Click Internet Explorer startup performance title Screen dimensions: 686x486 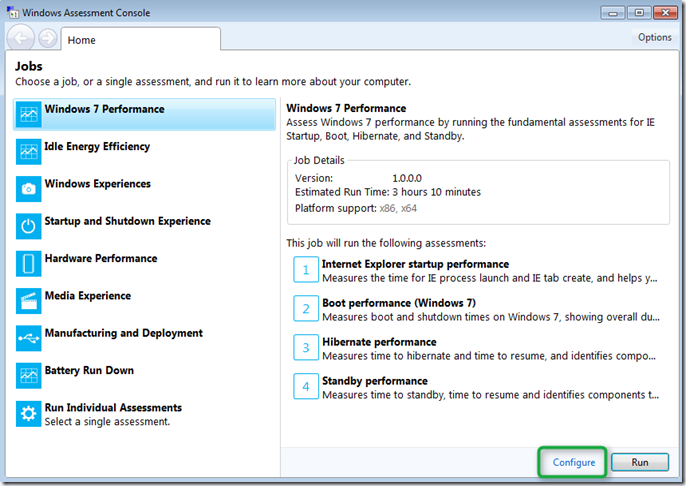(x=415, y=264)
